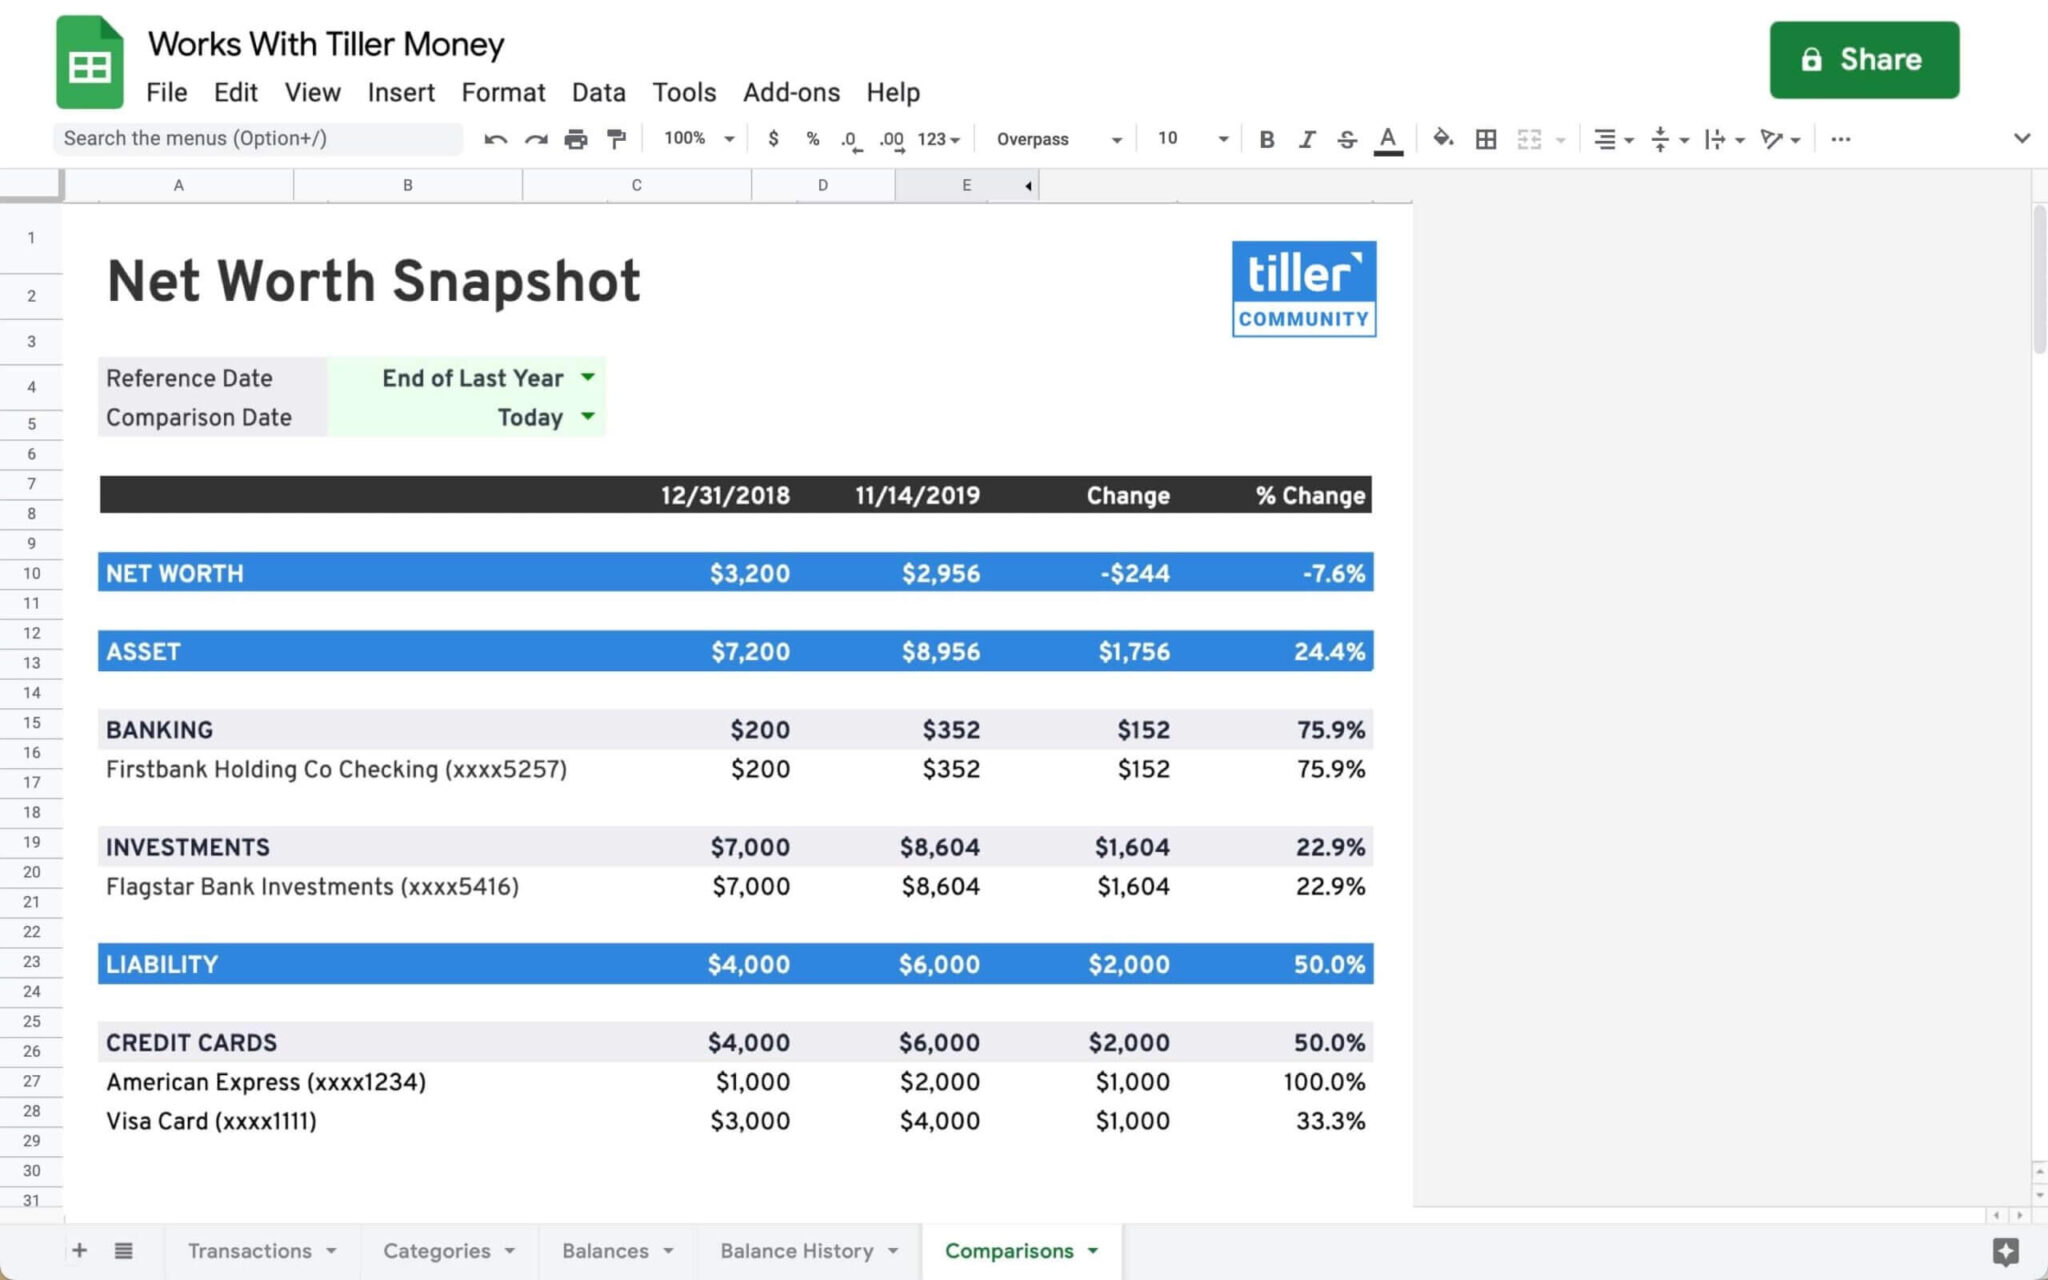
Task: Apply percent formatting icon
Action: click(812, 139)
